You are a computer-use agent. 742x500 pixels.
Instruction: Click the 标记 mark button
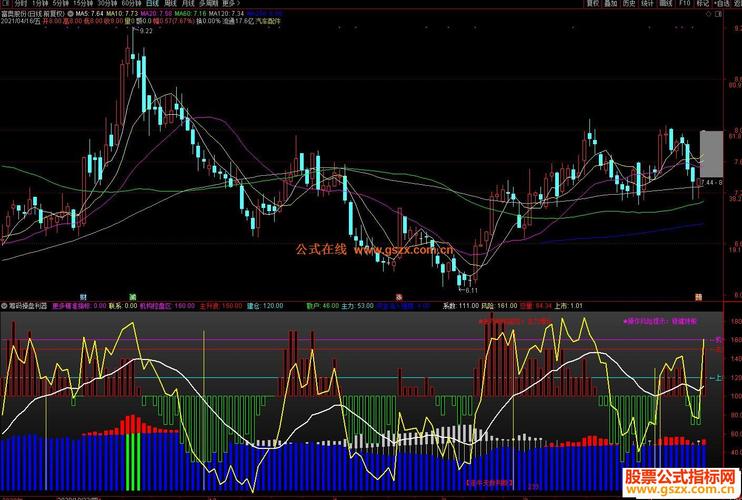(x=703, y=3)
